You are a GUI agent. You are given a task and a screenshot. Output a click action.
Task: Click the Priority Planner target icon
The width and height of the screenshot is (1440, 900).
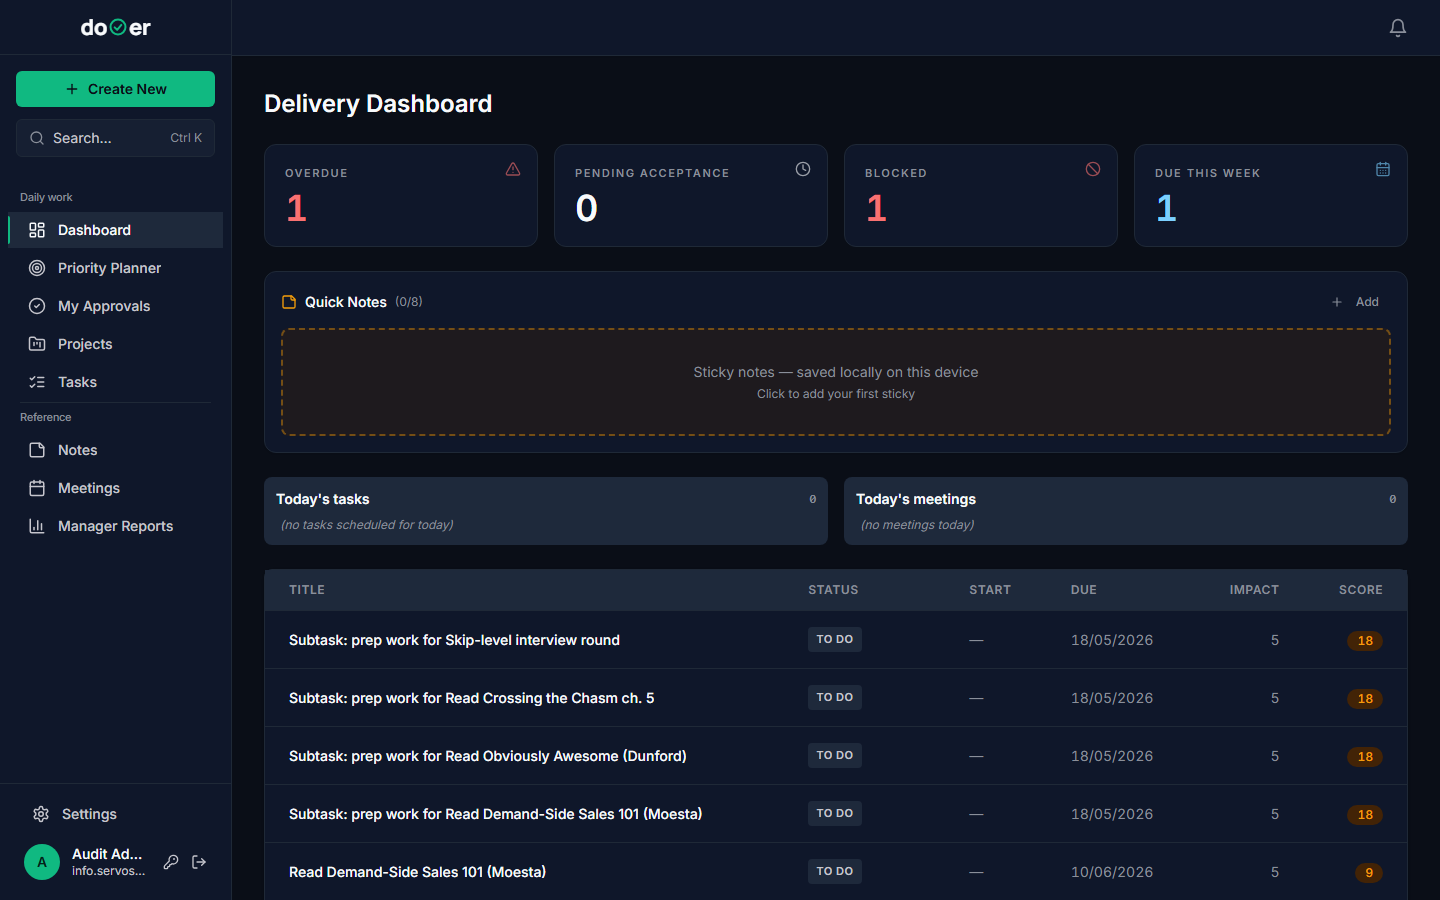(37, 268)
